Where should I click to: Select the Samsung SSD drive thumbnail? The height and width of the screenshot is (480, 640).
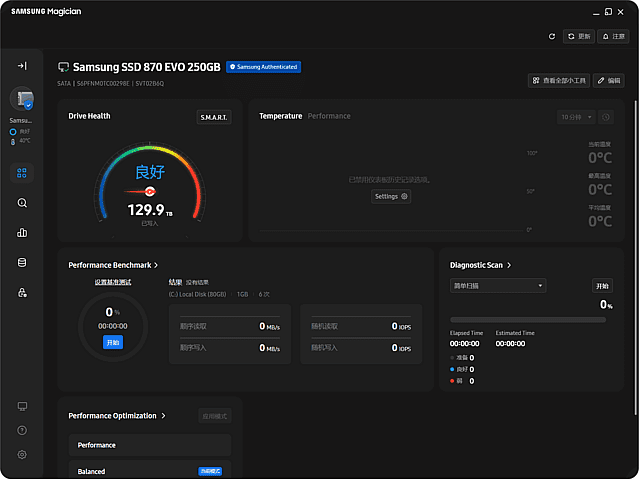22,100
